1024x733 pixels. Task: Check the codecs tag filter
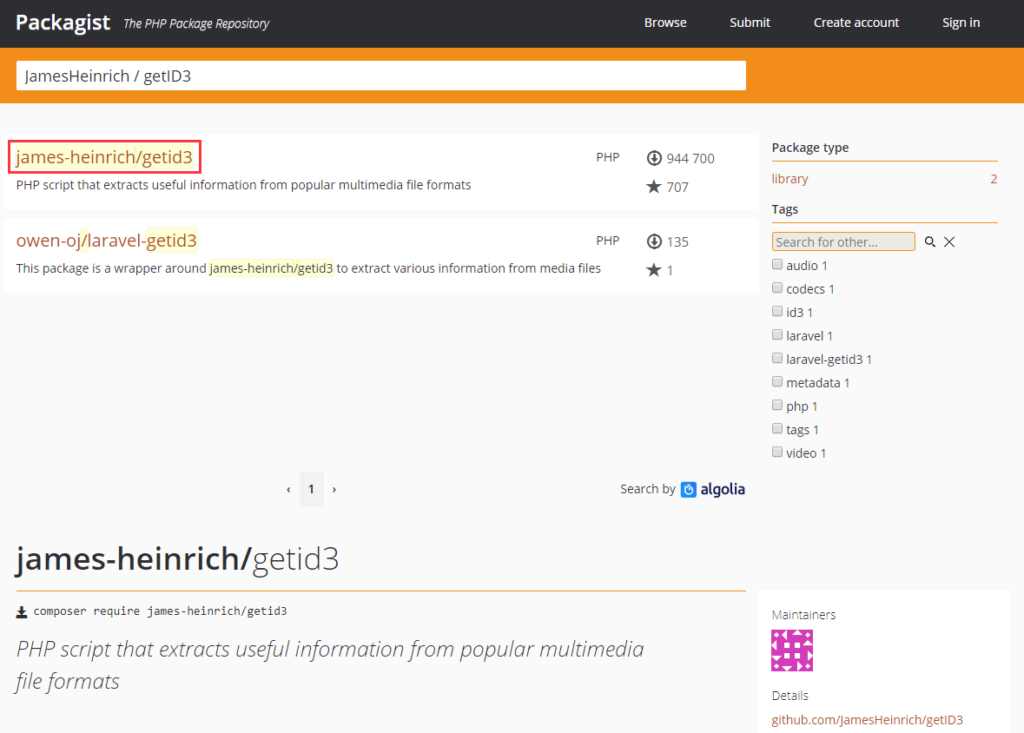pos(777,288)
